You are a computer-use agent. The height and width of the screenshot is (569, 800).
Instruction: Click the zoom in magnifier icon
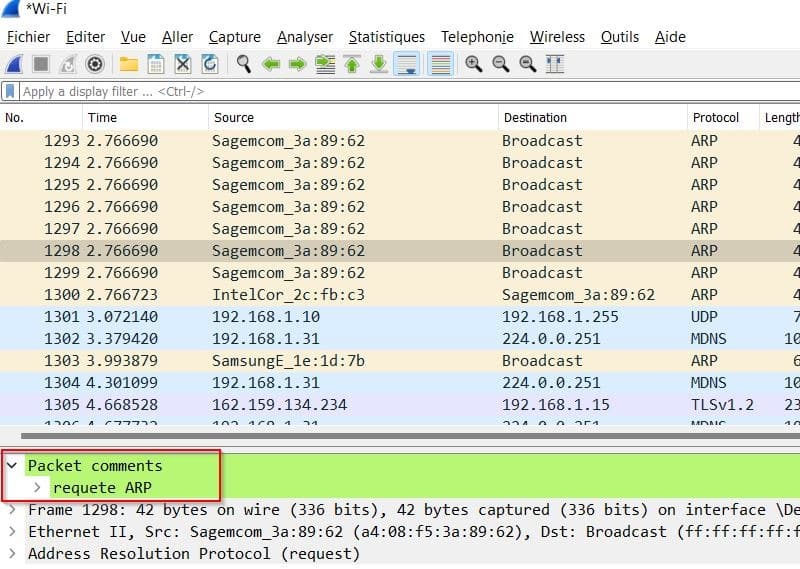(473, 64)
